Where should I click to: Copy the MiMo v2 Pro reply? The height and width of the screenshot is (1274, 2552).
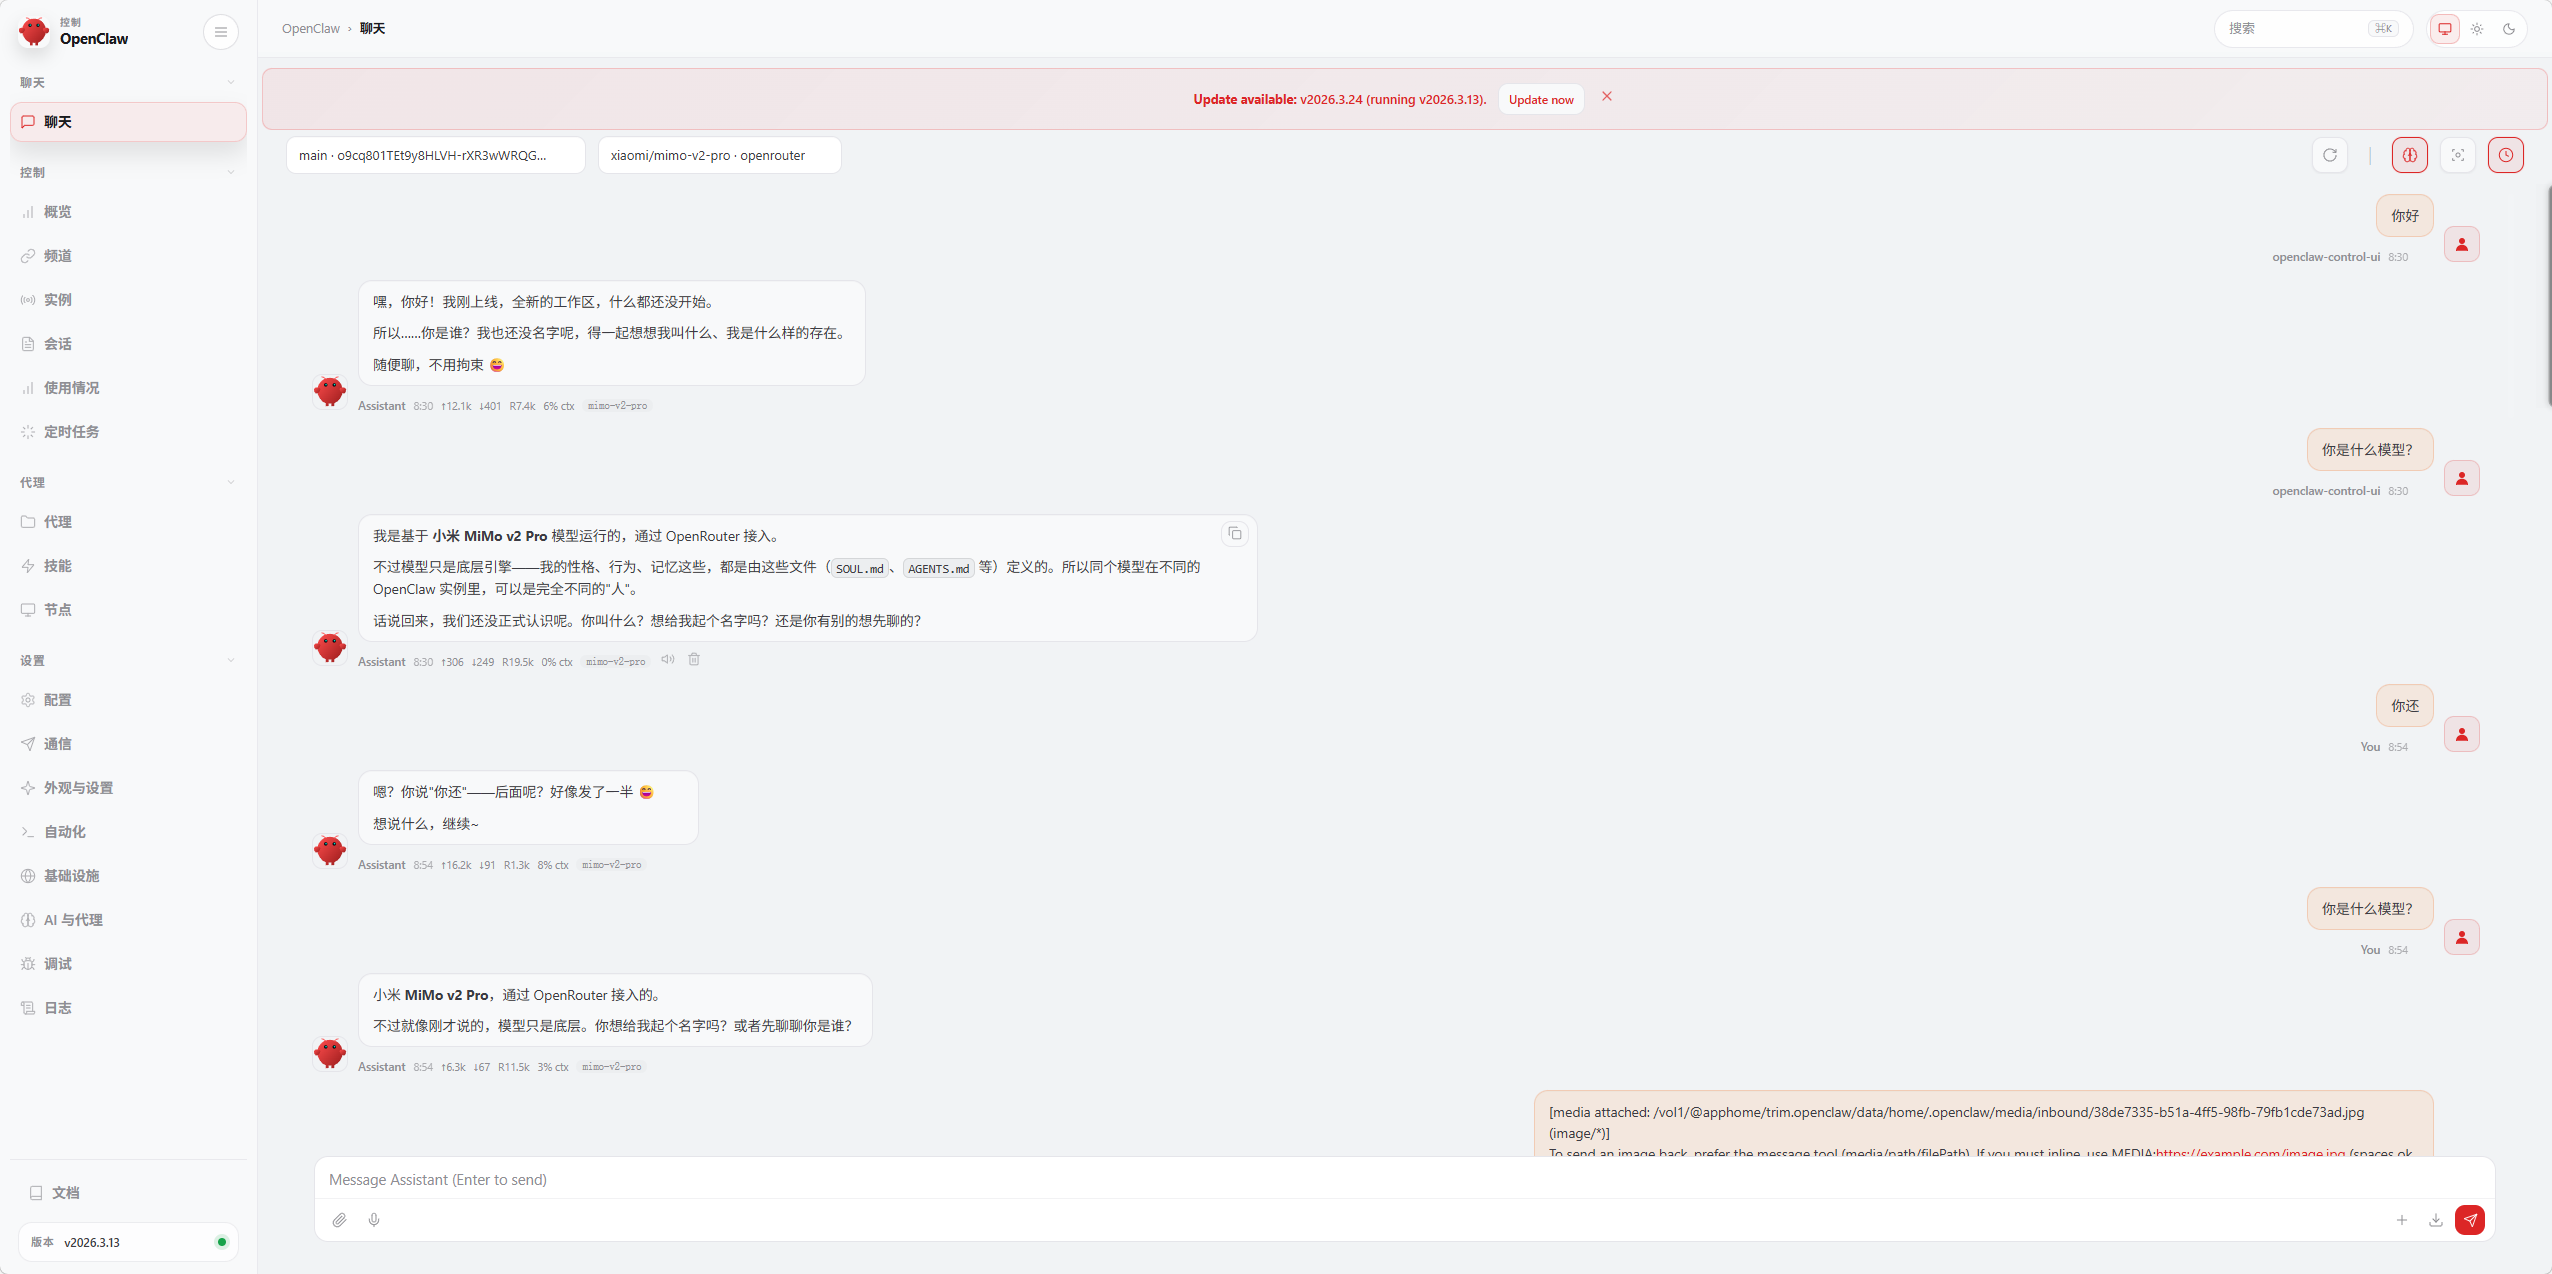(x=1235, y=534)
